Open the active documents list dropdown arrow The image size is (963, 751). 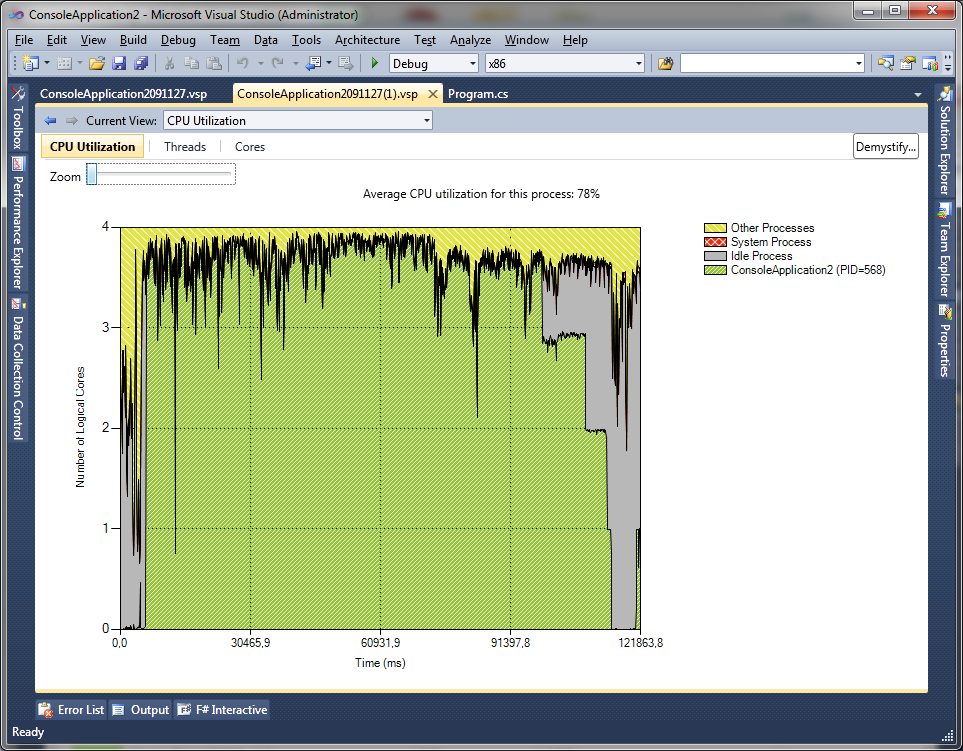pos(918,95)
